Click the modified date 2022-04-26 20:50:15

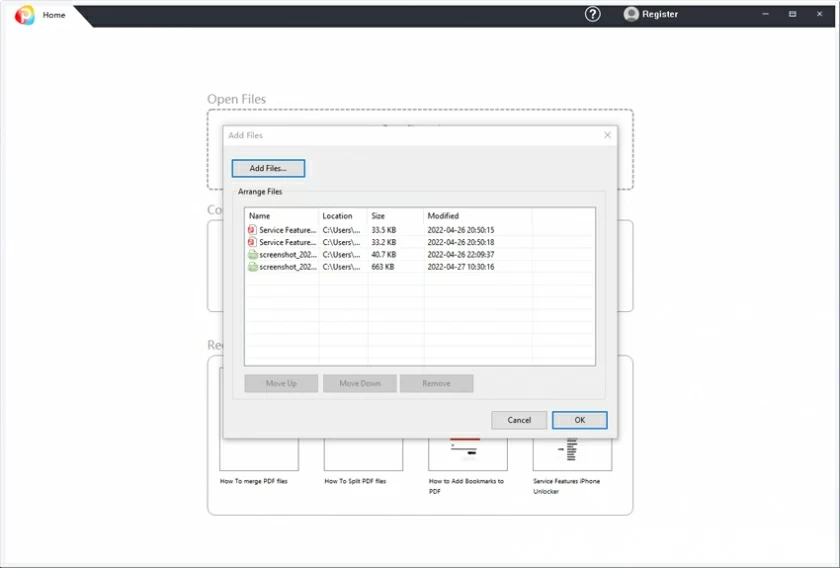pos(461,230)
